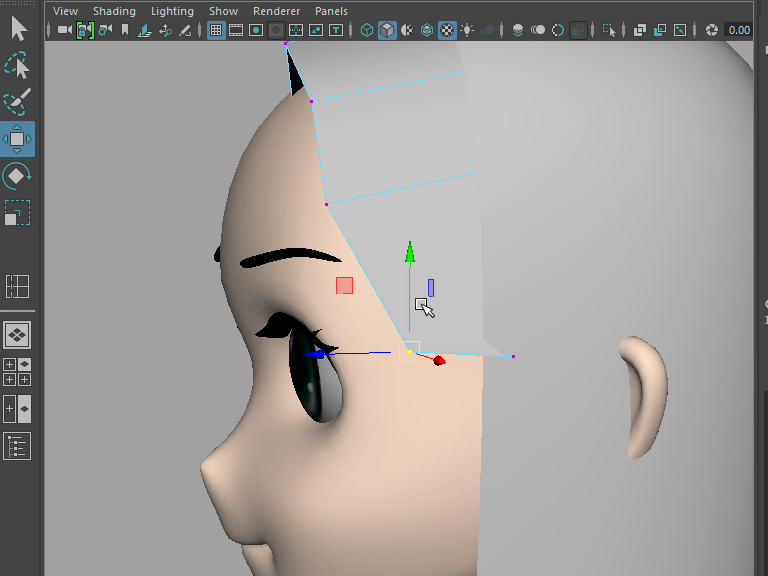Activate the Lasso Select tool
768x576 pixels.
coord(17,66)
